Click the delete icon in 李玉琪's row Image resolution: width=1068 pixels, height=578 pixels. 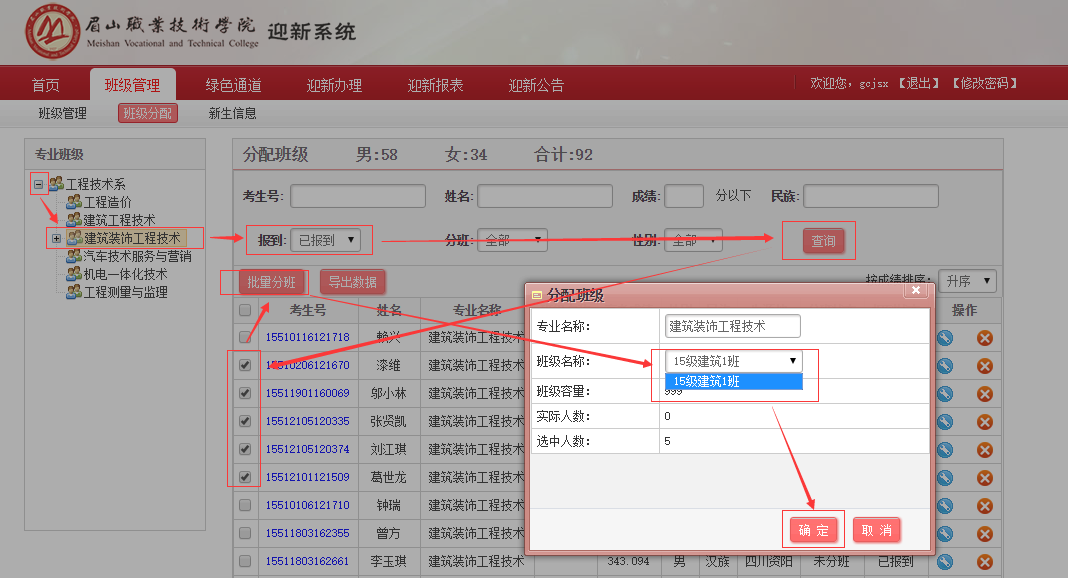click(984, 562)
